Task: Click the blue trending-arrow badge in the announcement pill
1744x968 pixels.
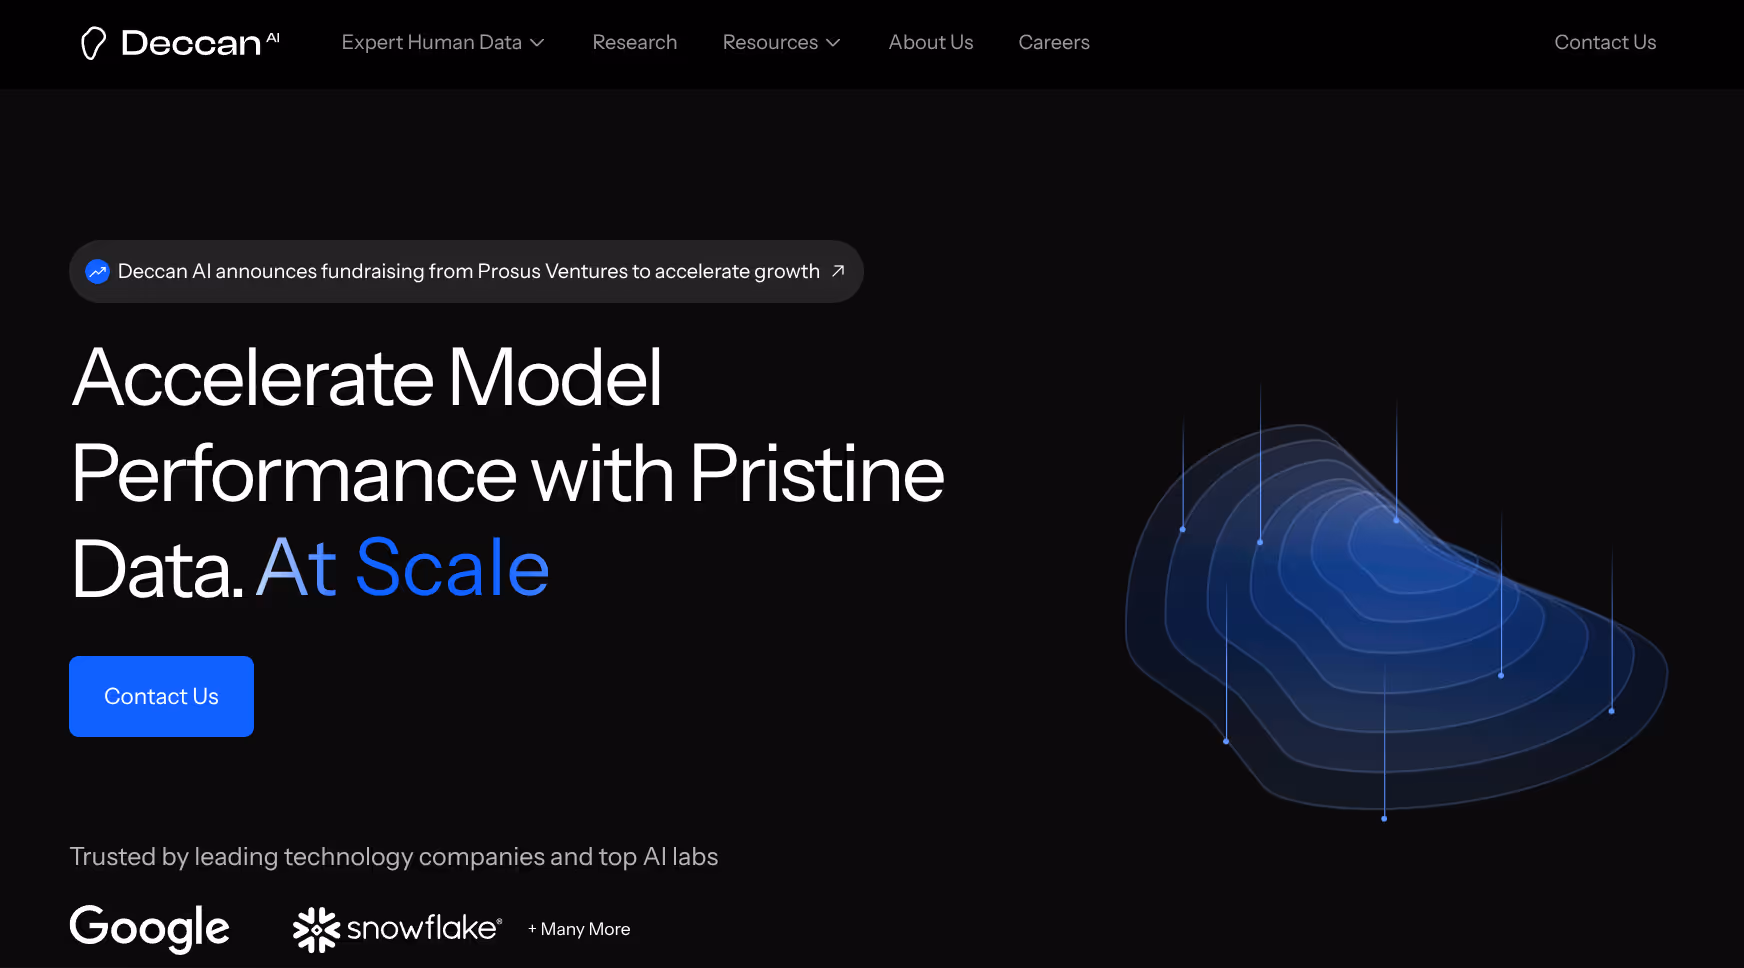Action: tap(98, 271)
